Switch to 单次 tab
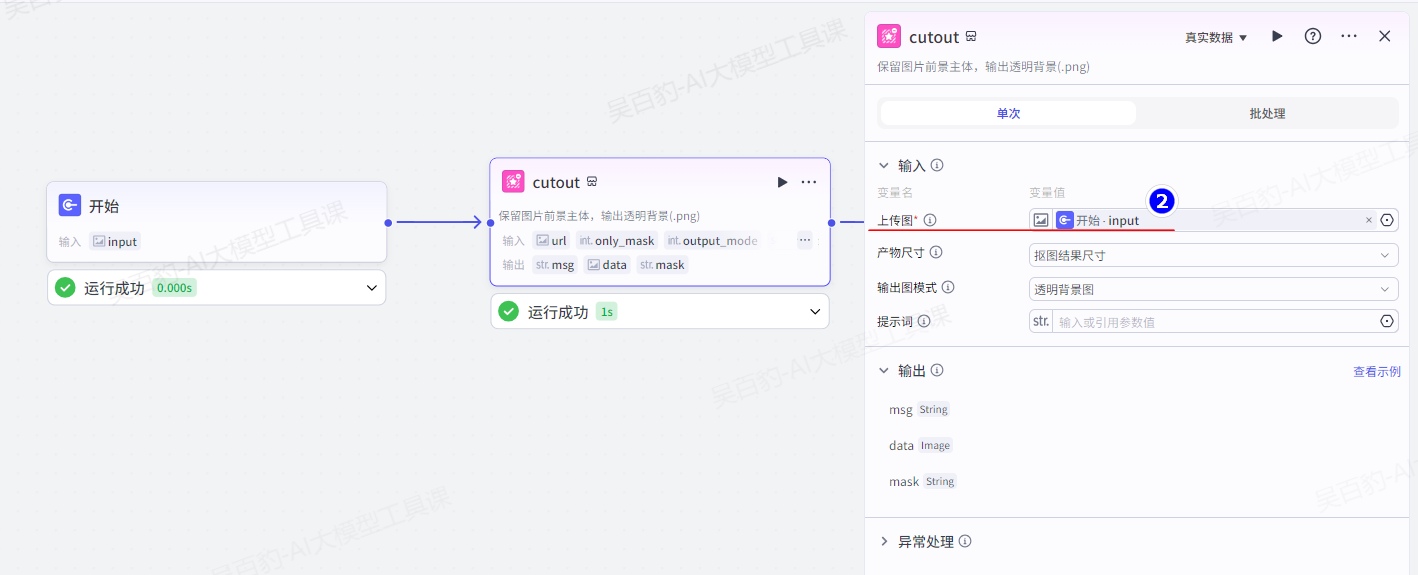 (1008, 113)
